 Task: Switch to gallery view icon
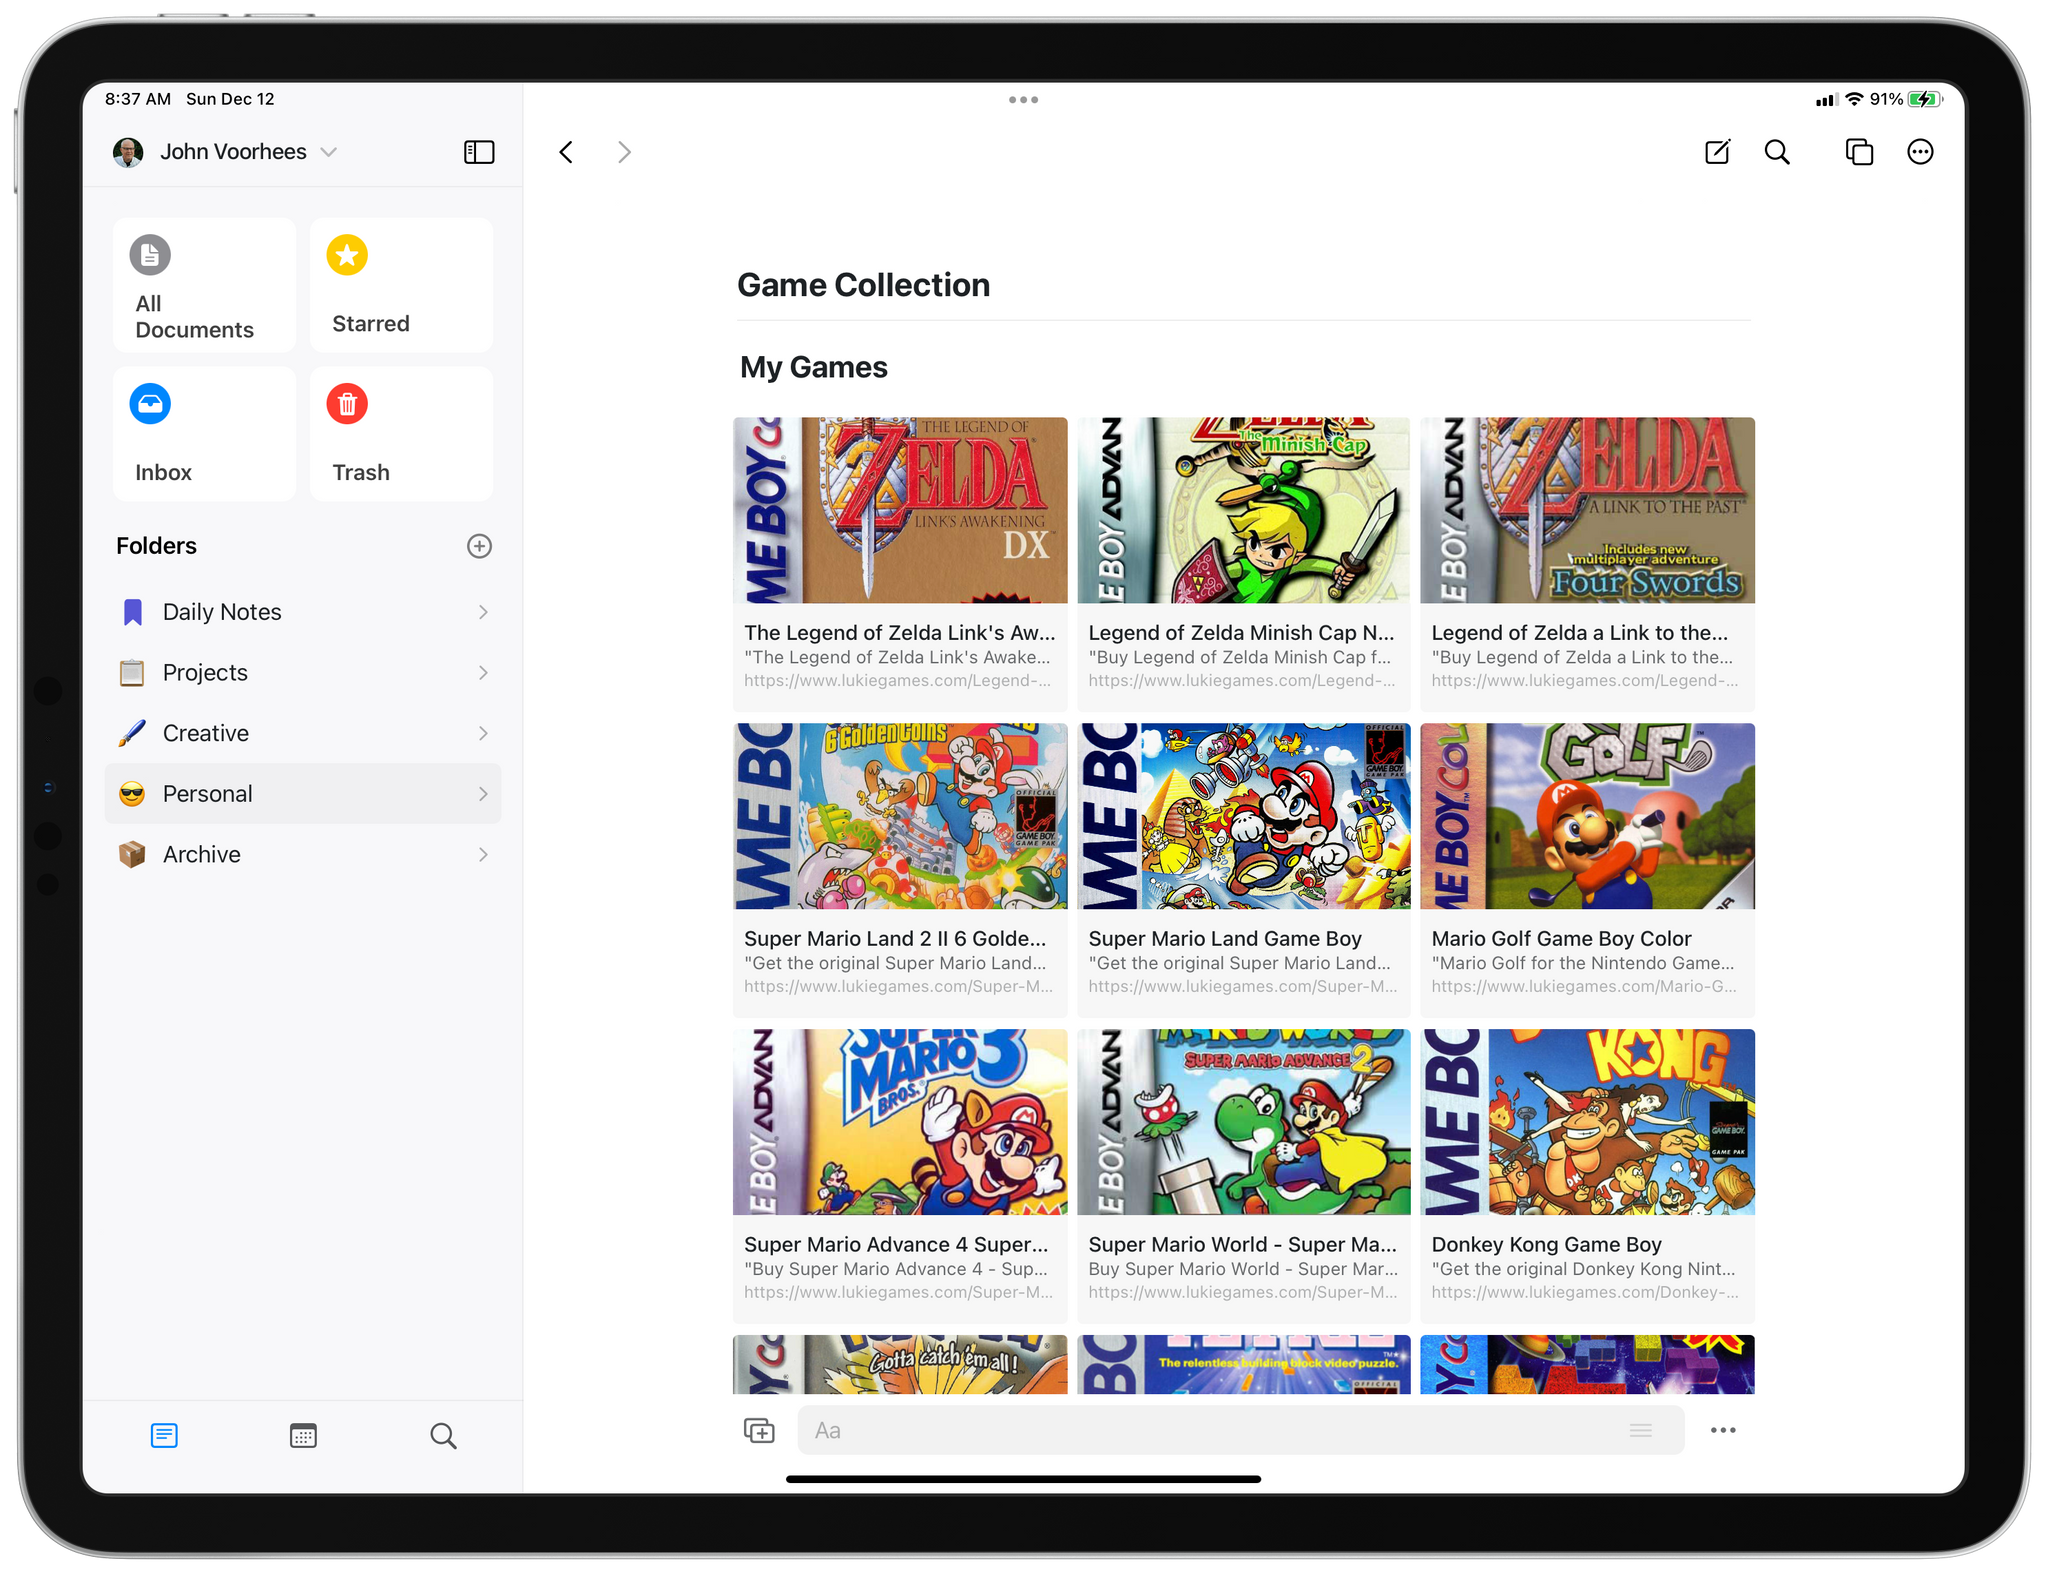(x=303, y=1434)
